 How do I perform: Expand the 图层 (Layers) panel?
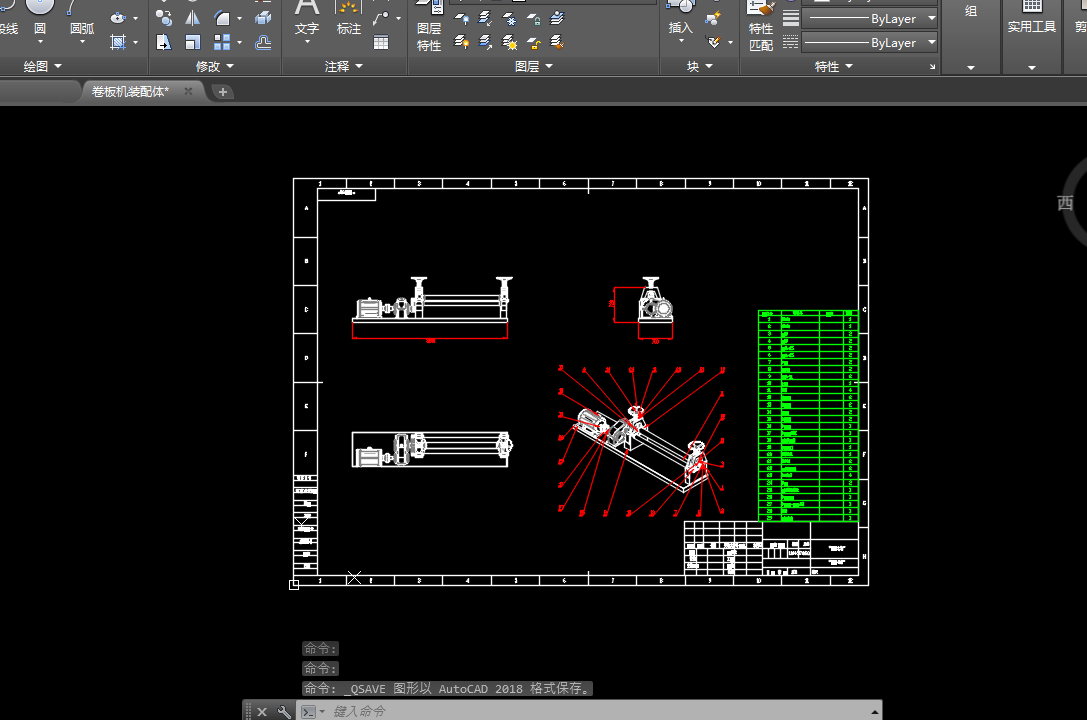[x=534, y=66]
